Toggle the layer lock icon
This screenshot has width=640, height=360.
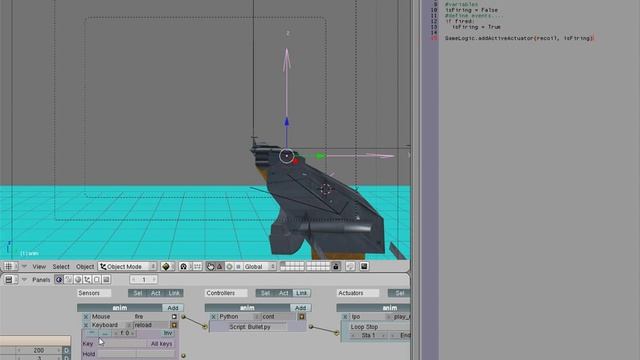point(336,267)
